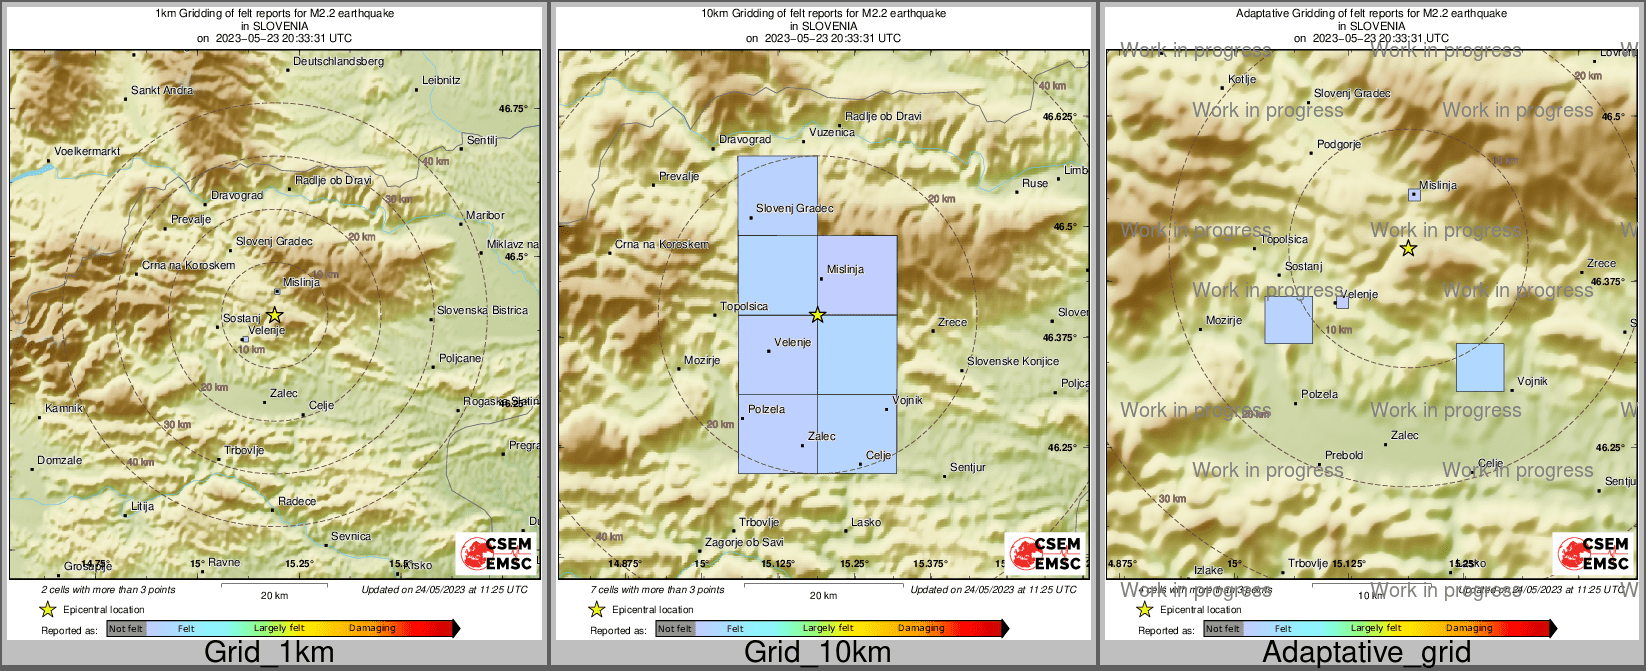Select the Polzela cell in the 10km grid
Screen dimensions: 1646x671
(778, 434)
